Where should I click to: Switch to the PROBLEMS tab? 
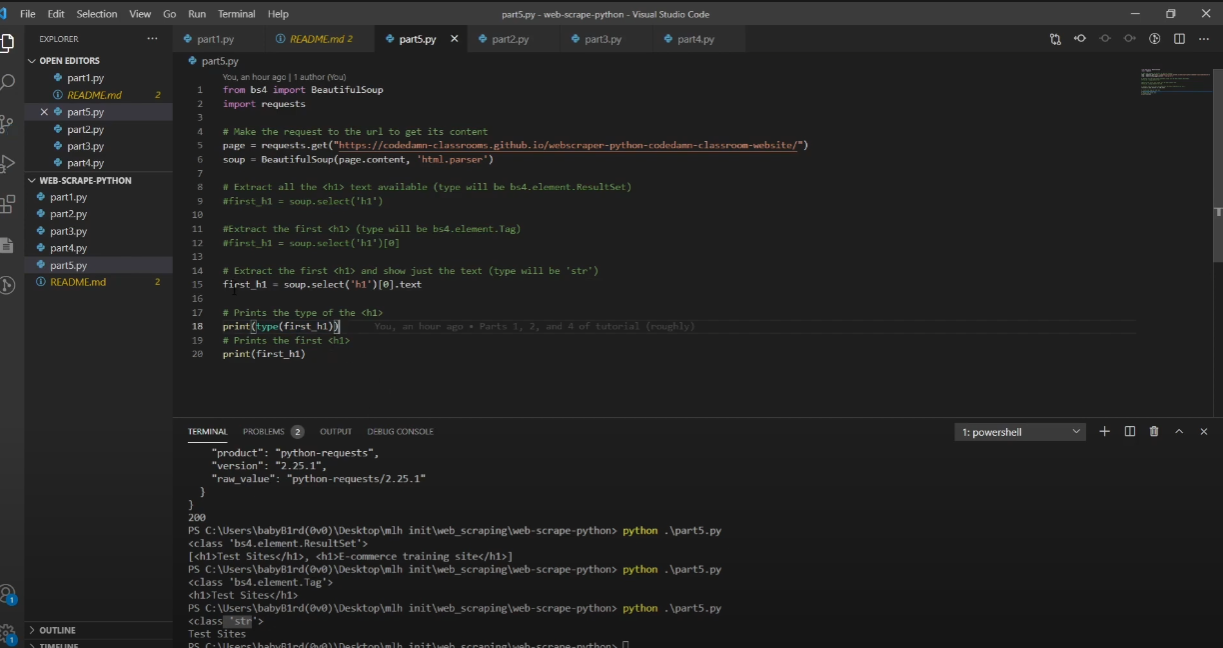(x=264, y=431)
